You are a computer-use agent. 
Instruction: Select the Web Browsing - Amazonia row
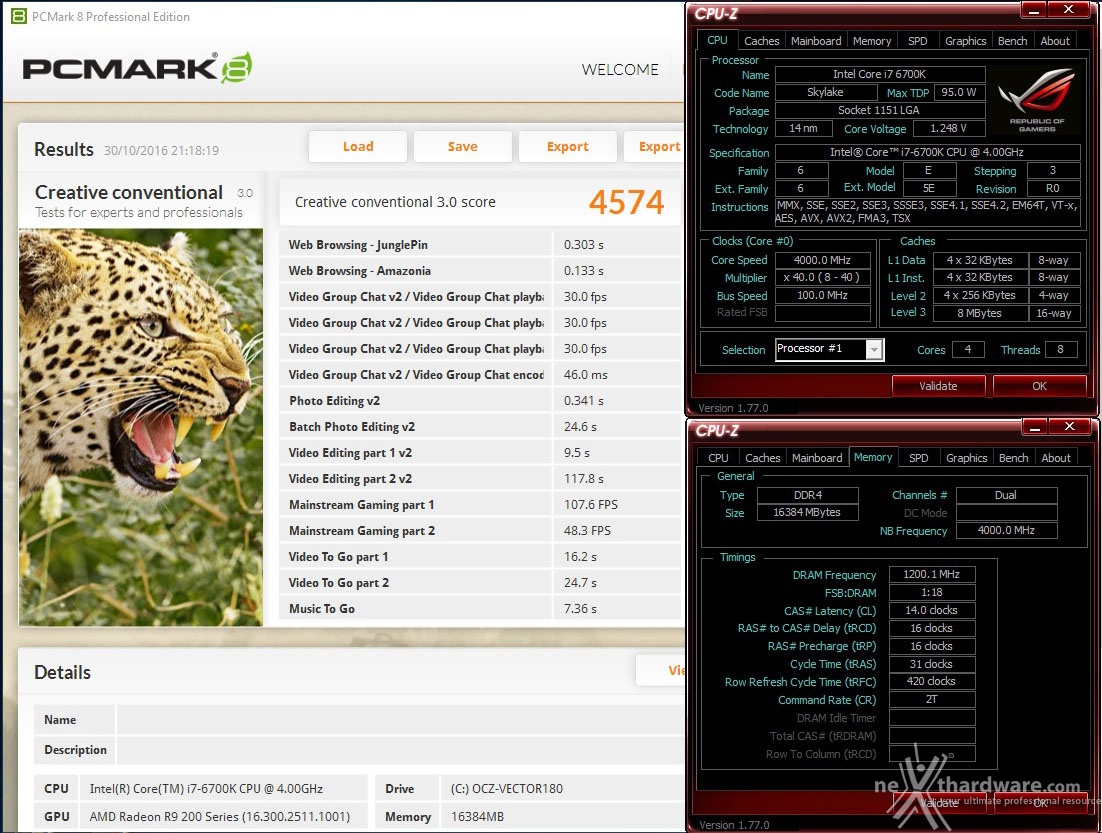481,271
